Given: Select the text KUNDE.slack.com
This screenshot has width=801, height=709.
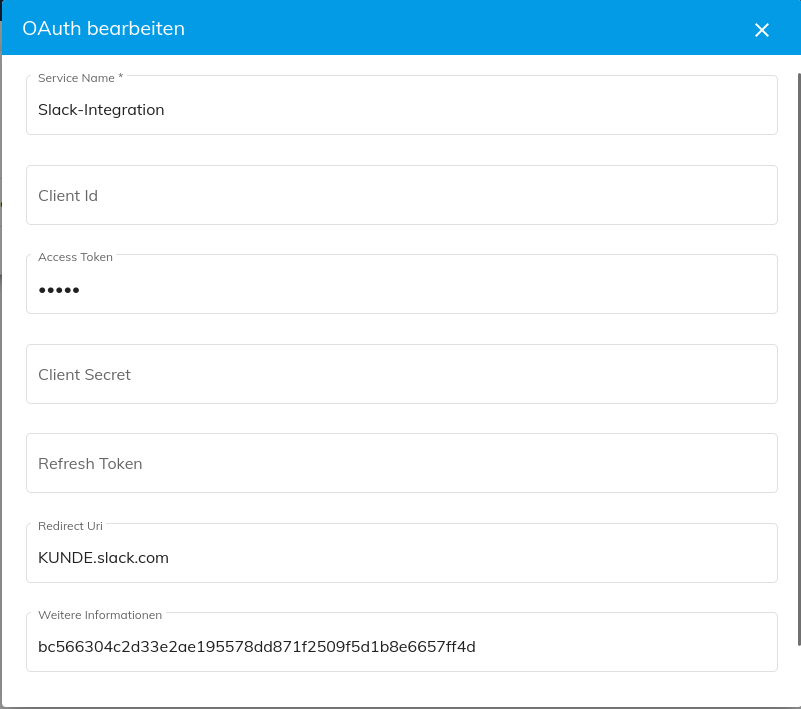Looking at the screenshot, I should (x=103, y=558).
